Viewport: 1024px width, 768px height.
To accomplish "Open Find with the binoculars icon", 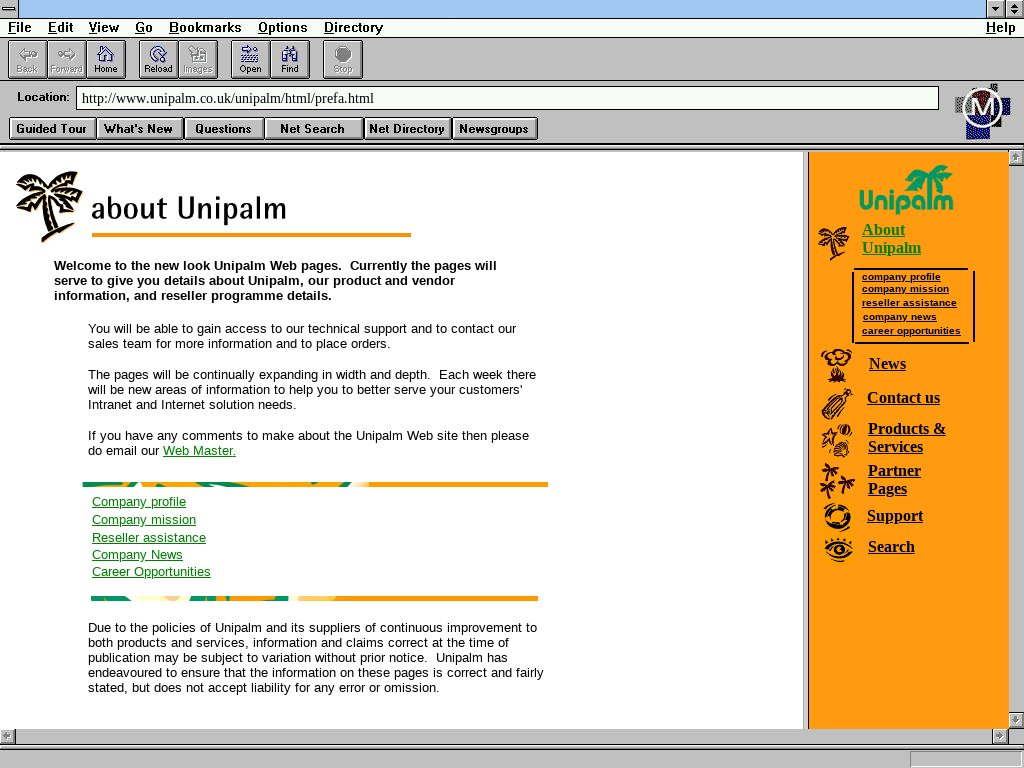I will click(290, 59).
